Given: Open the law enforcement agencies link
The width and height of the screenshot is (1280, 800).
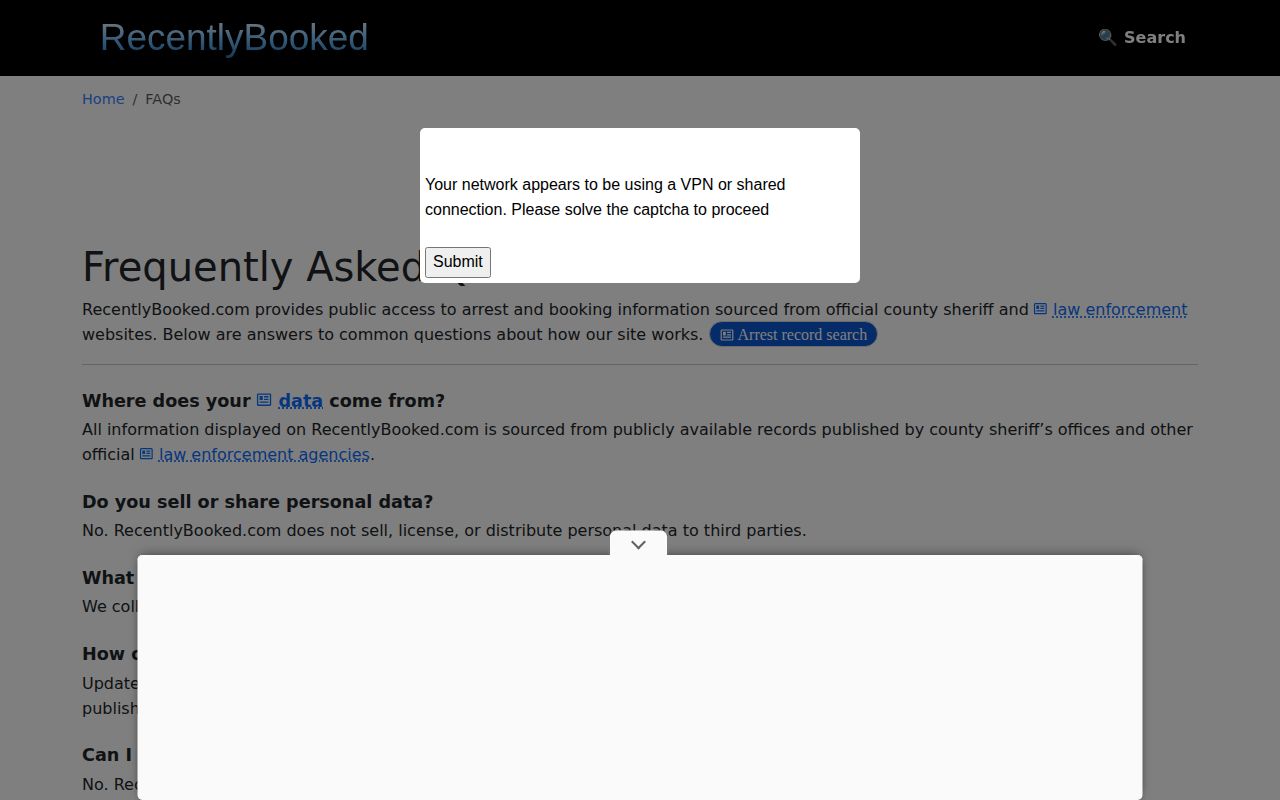Looking at the screenshot, I should (264, 454).
